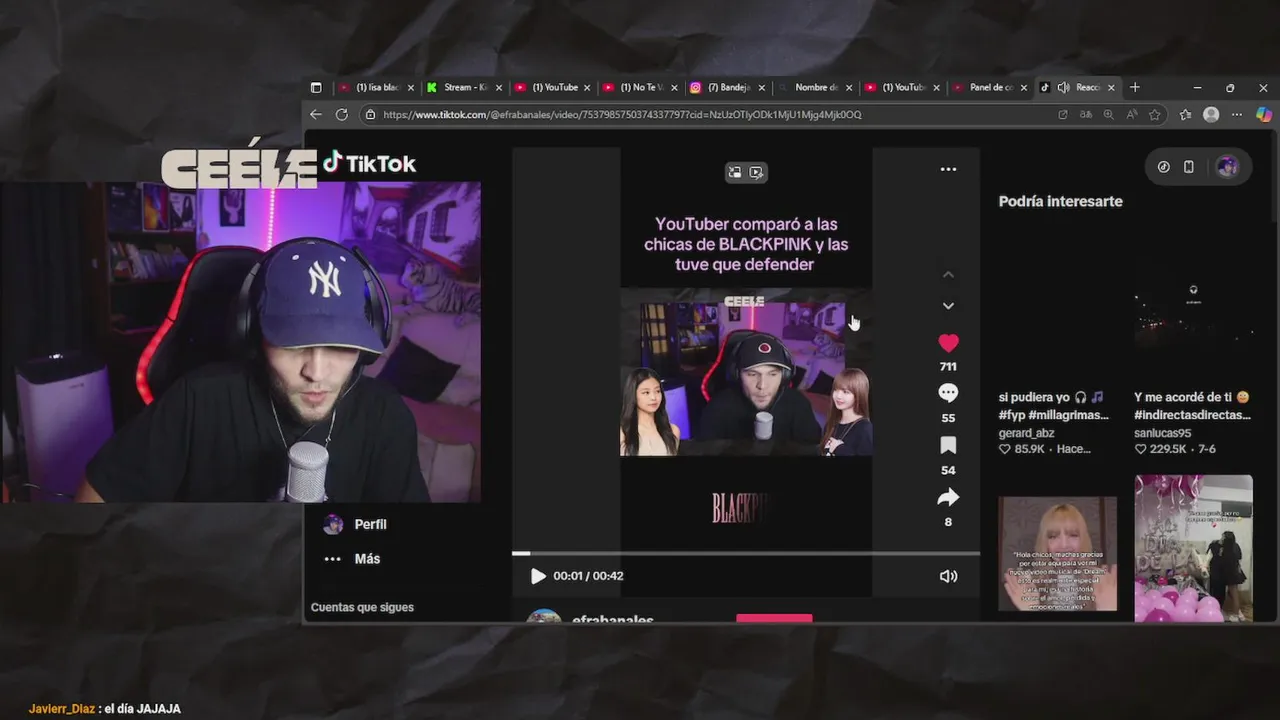Open efrabanales profile name below video

point(612,619)
